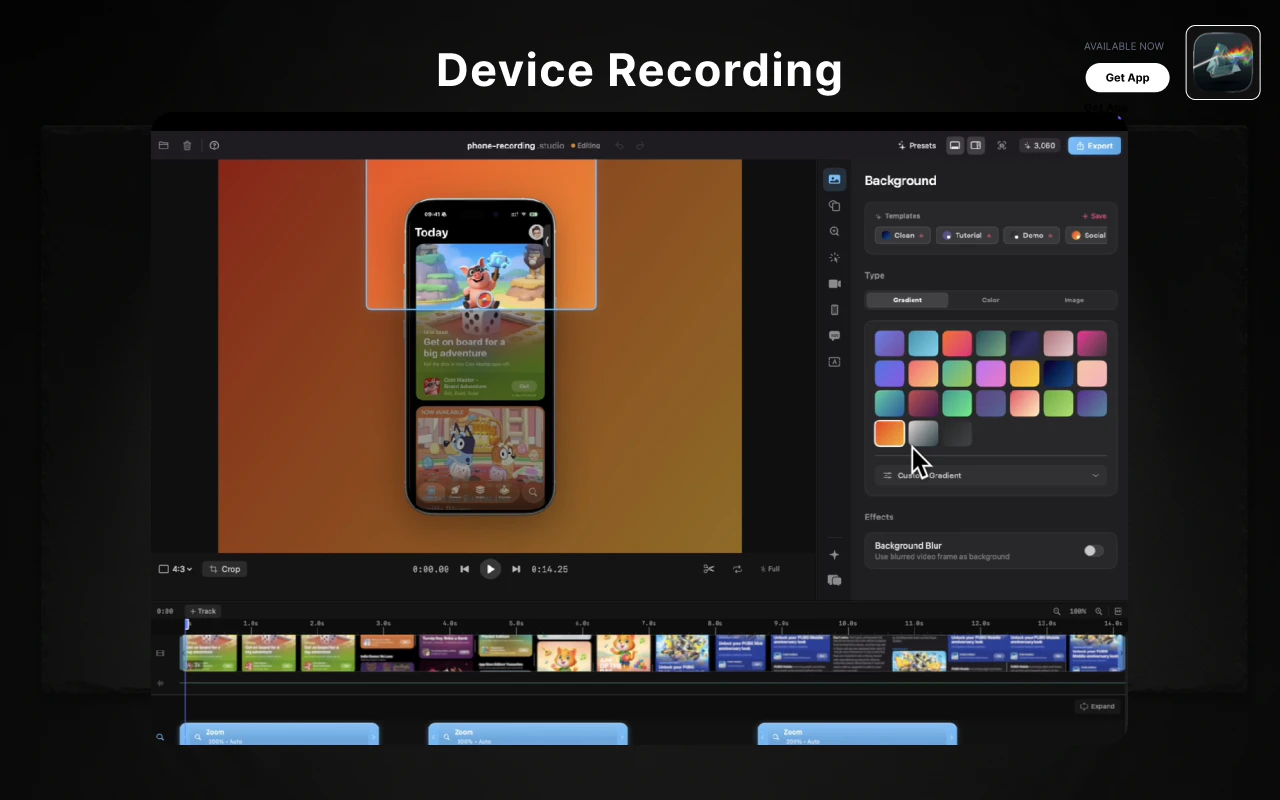Click the Expand button above zoom track
1280x800 pixels.
(x=1097, y=706)
